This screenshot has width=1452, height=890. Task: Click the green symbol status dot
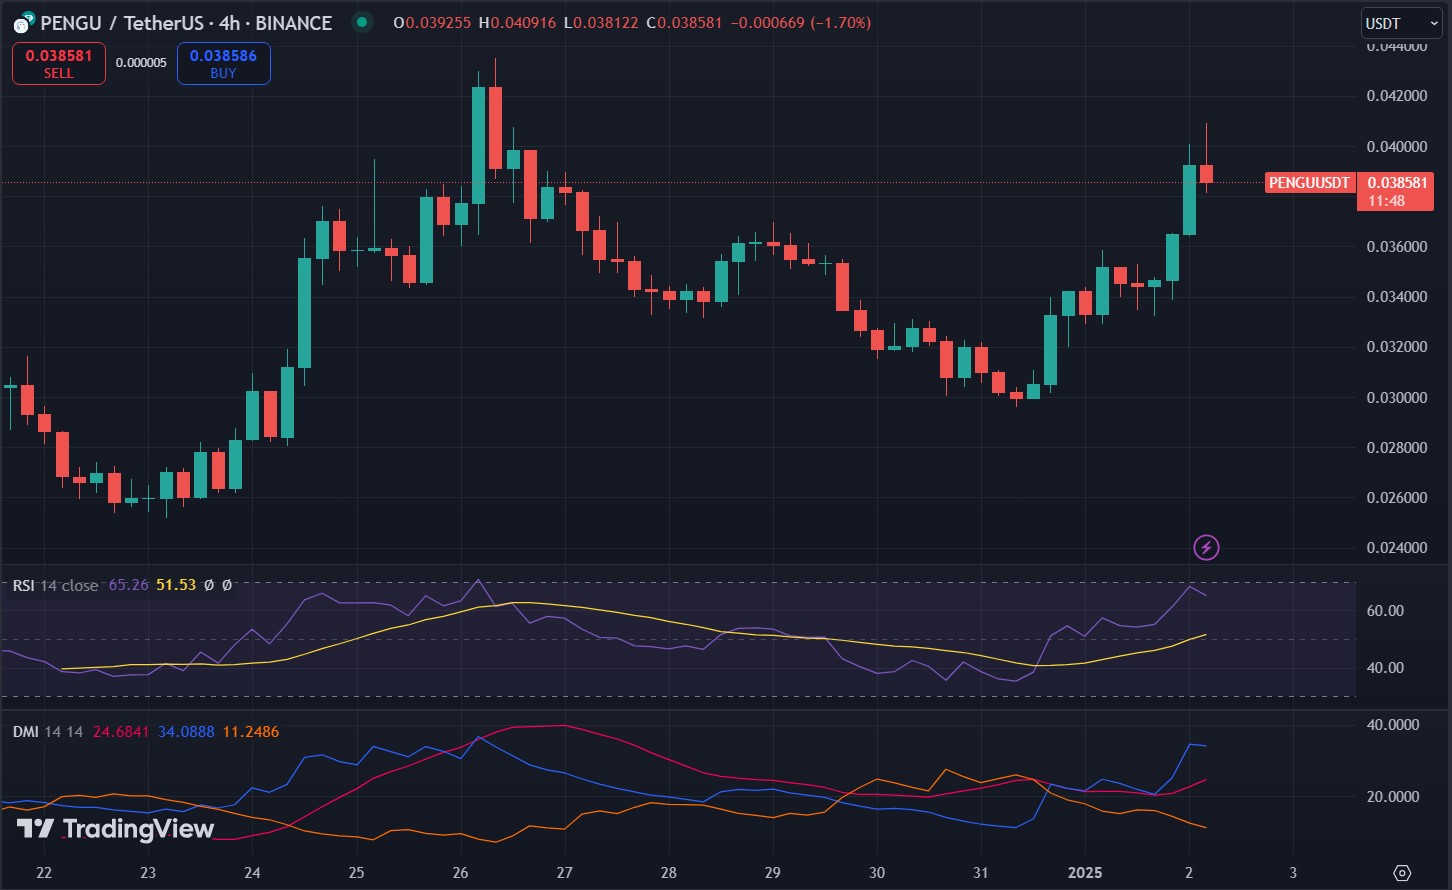click(362, 22)
